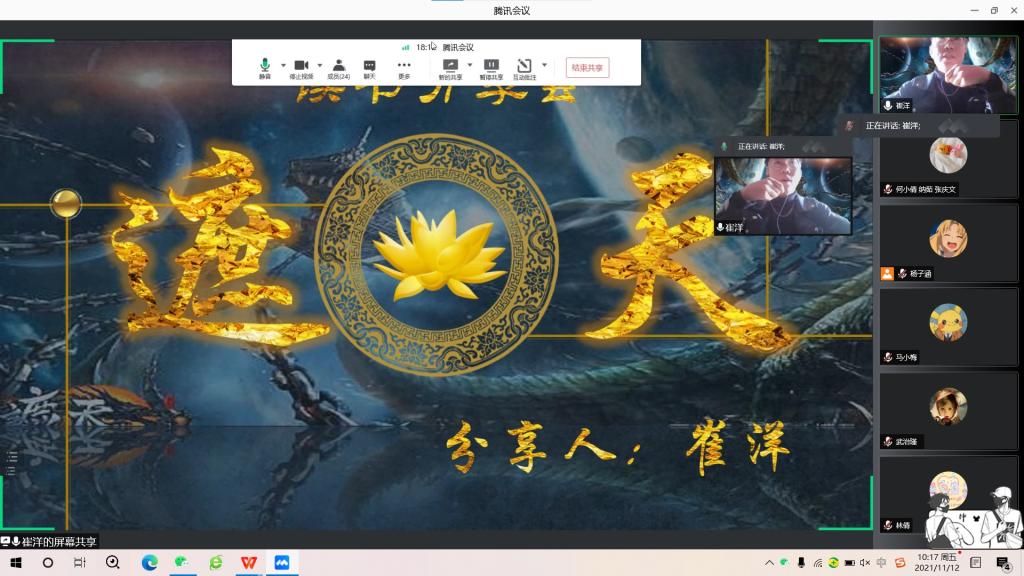Select 崔洋's video thumbnail in participant sidebar

click(947, 75)
